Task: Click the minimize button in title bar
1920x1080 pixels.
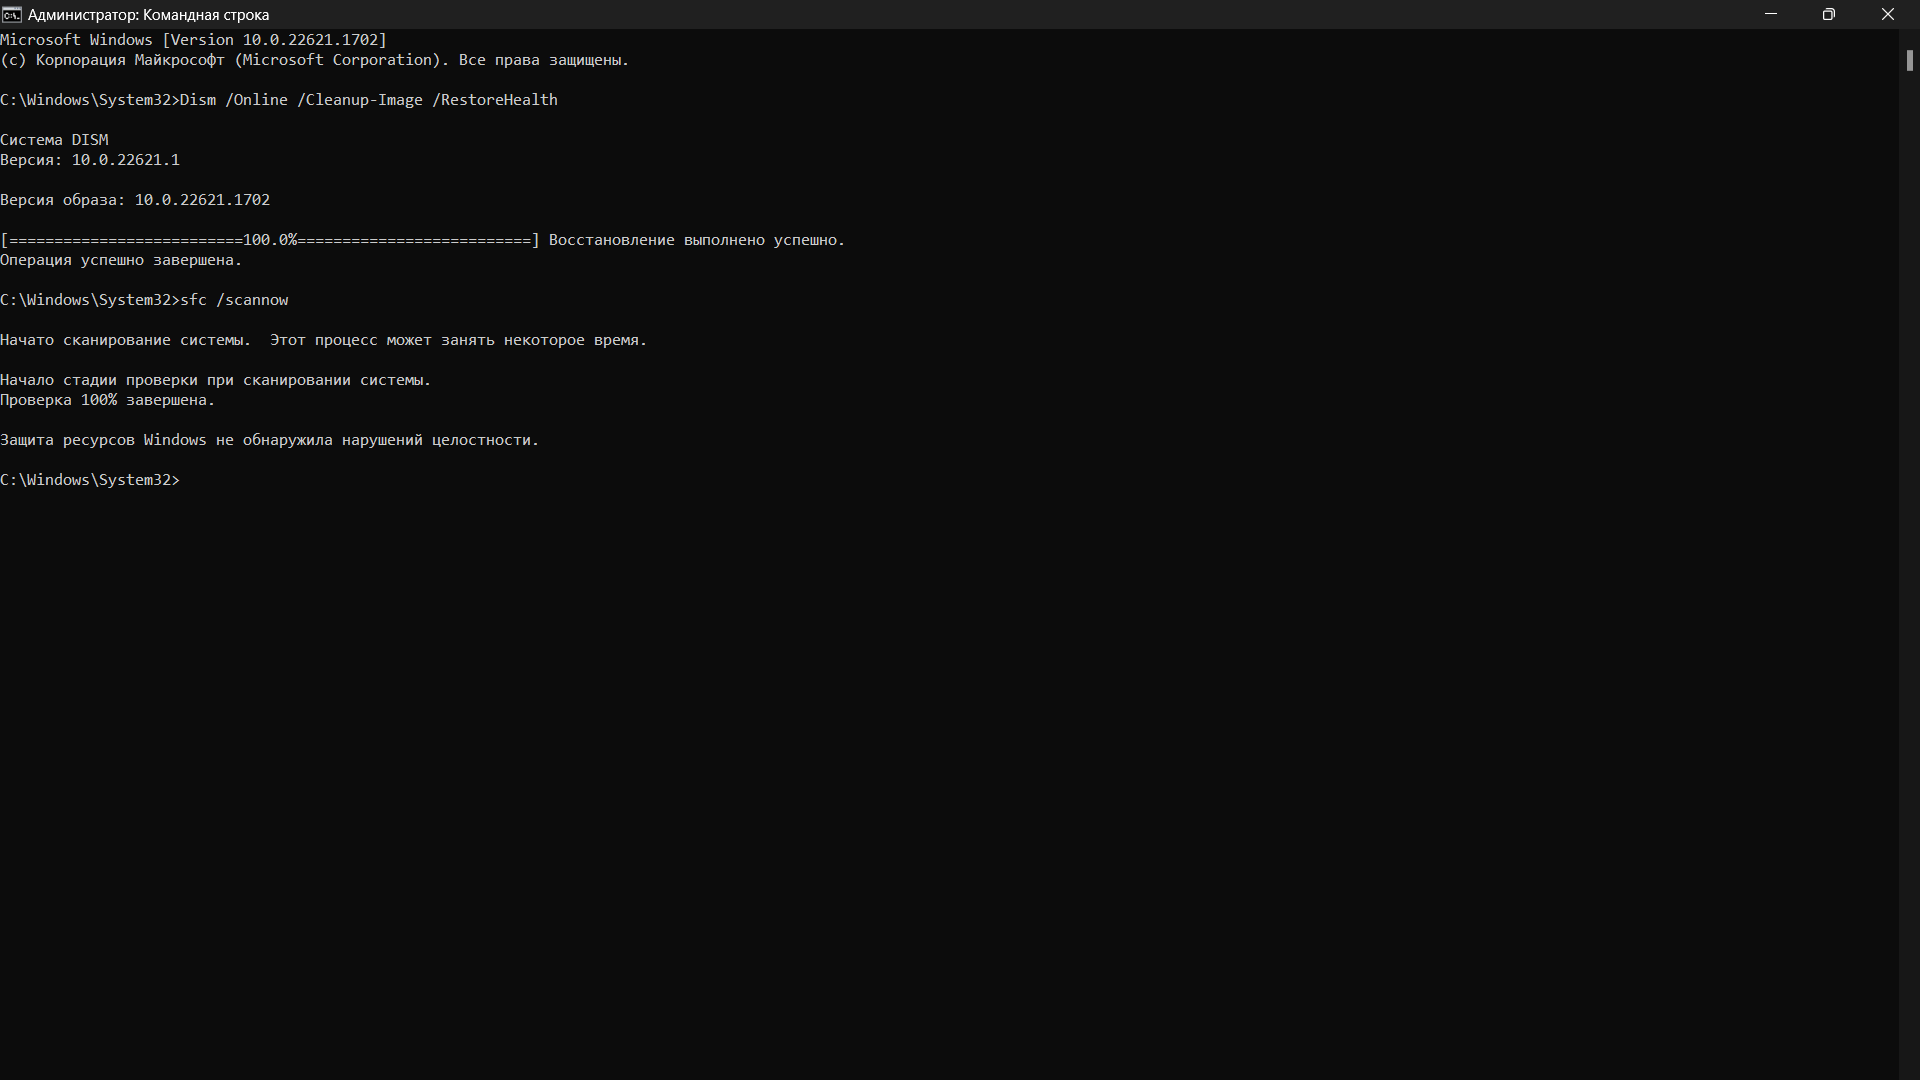Action: pos(1770,15)
